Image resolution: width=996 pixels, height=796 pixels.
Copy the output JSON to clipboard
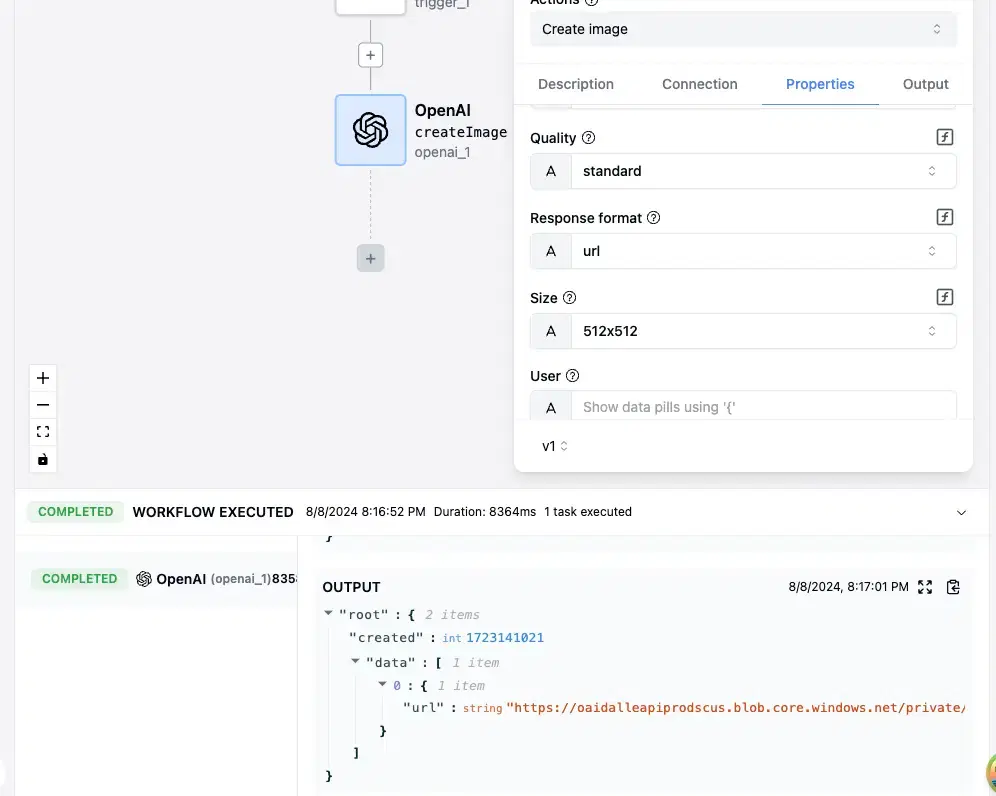tap(952, 587)
